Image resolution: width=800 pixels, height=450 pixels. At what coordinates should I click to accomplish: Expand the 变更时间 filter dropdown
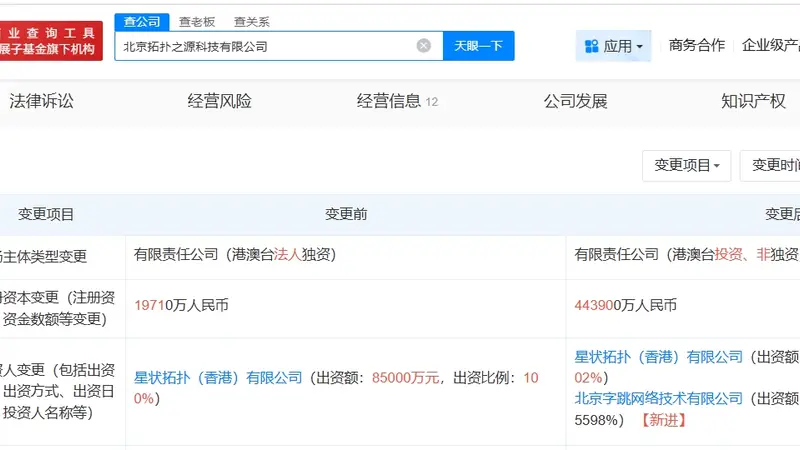click(x=770, y=165)
